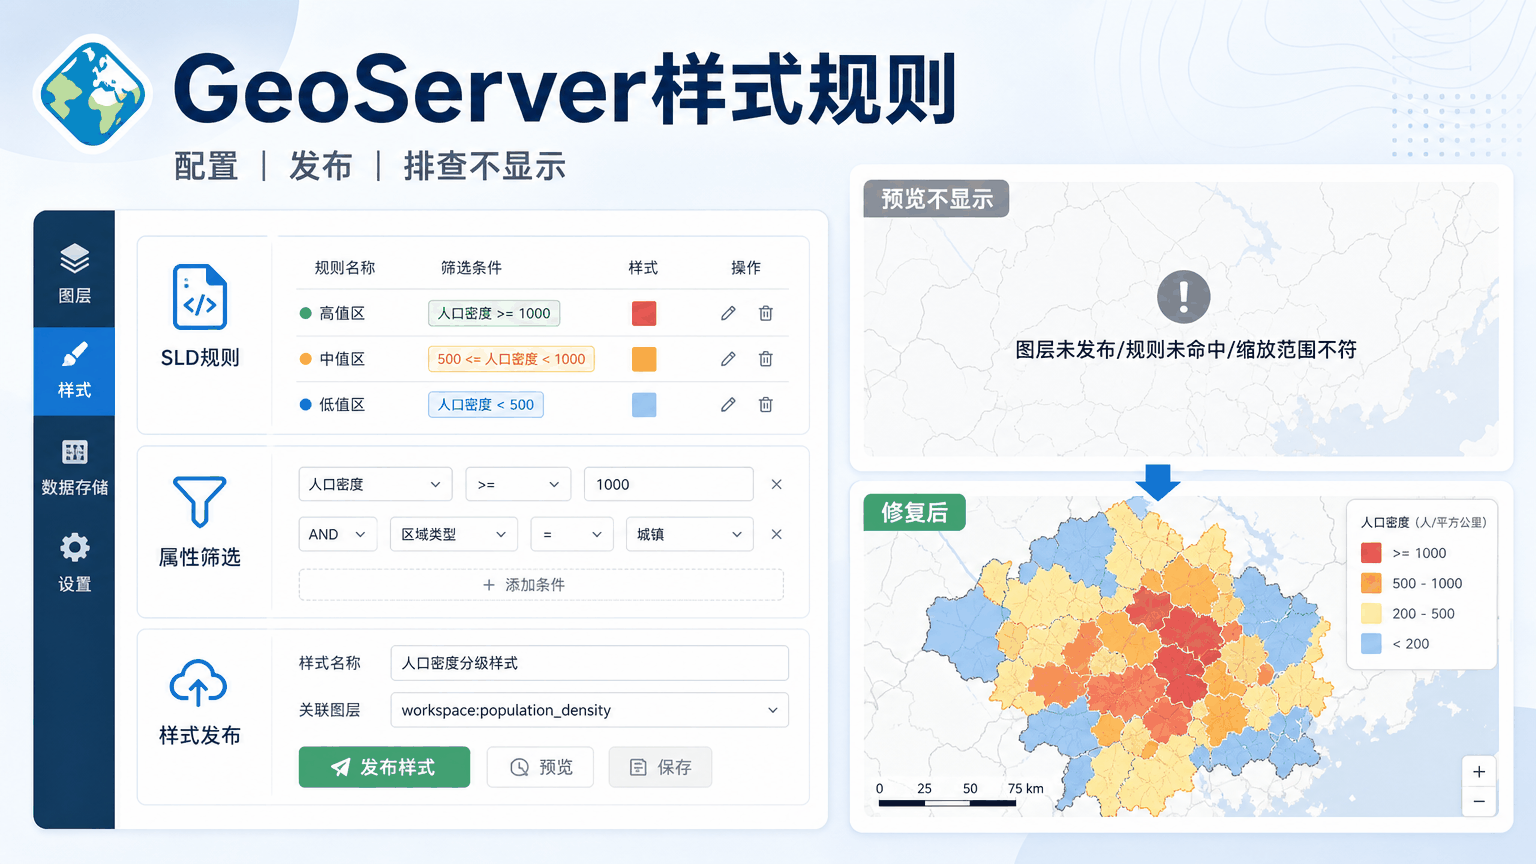Delete the 高值区 rule with trash icon
1536x864 pixels.
coord(766,313)
